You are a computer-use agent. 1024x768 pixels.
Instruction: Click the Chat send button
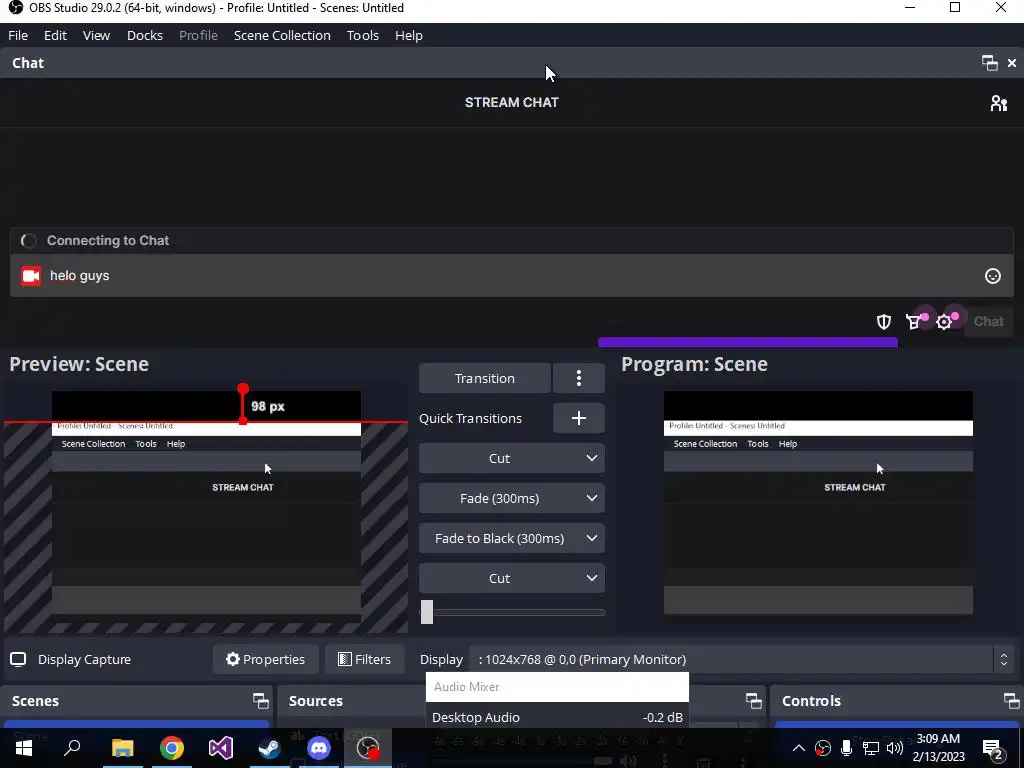[x=988, y=321]
